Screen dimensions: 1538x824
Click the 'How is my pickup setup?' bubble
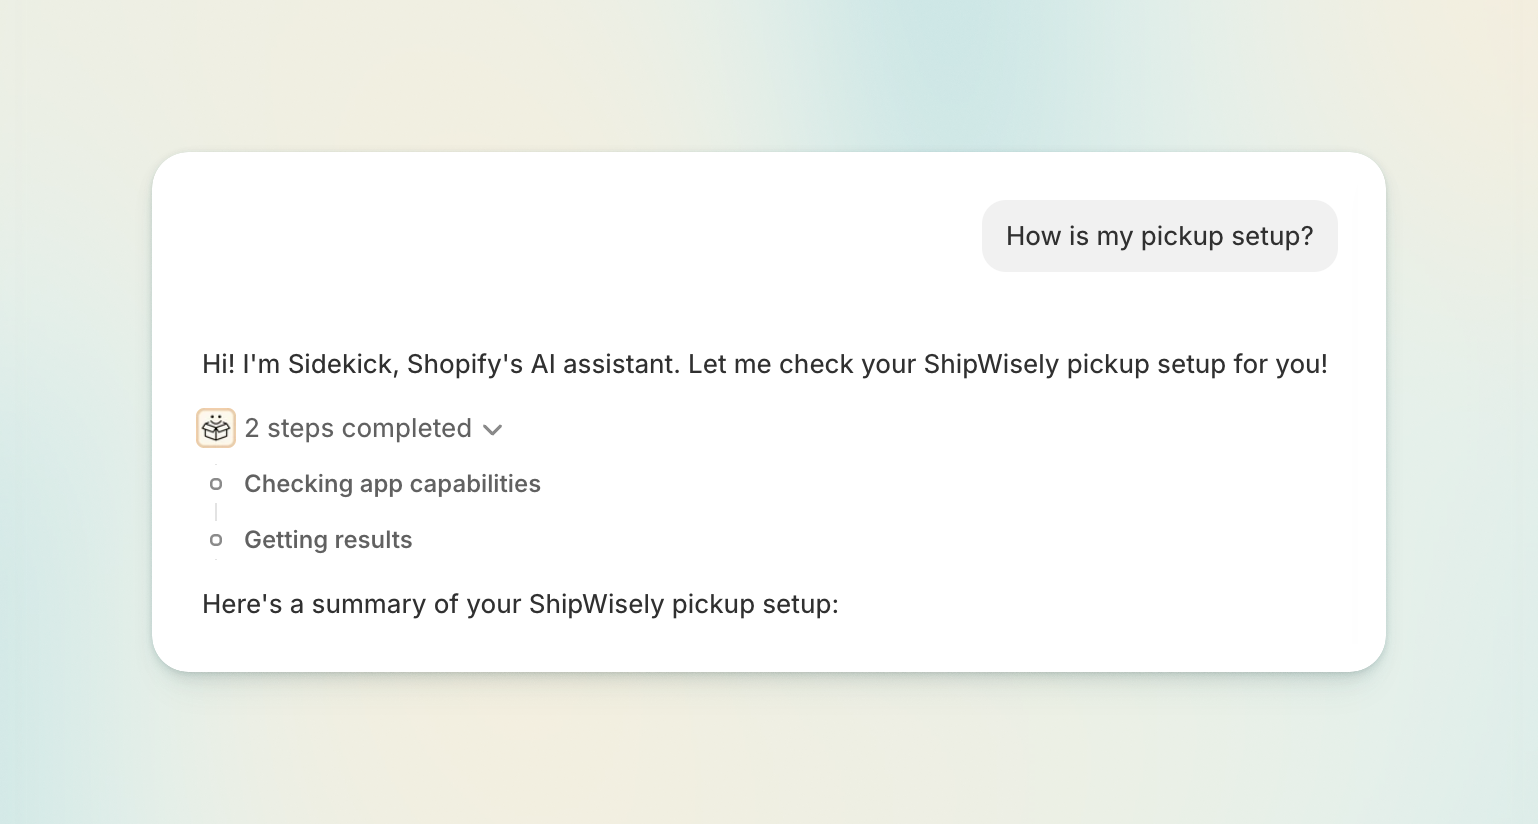click(x=1159, y=236)
